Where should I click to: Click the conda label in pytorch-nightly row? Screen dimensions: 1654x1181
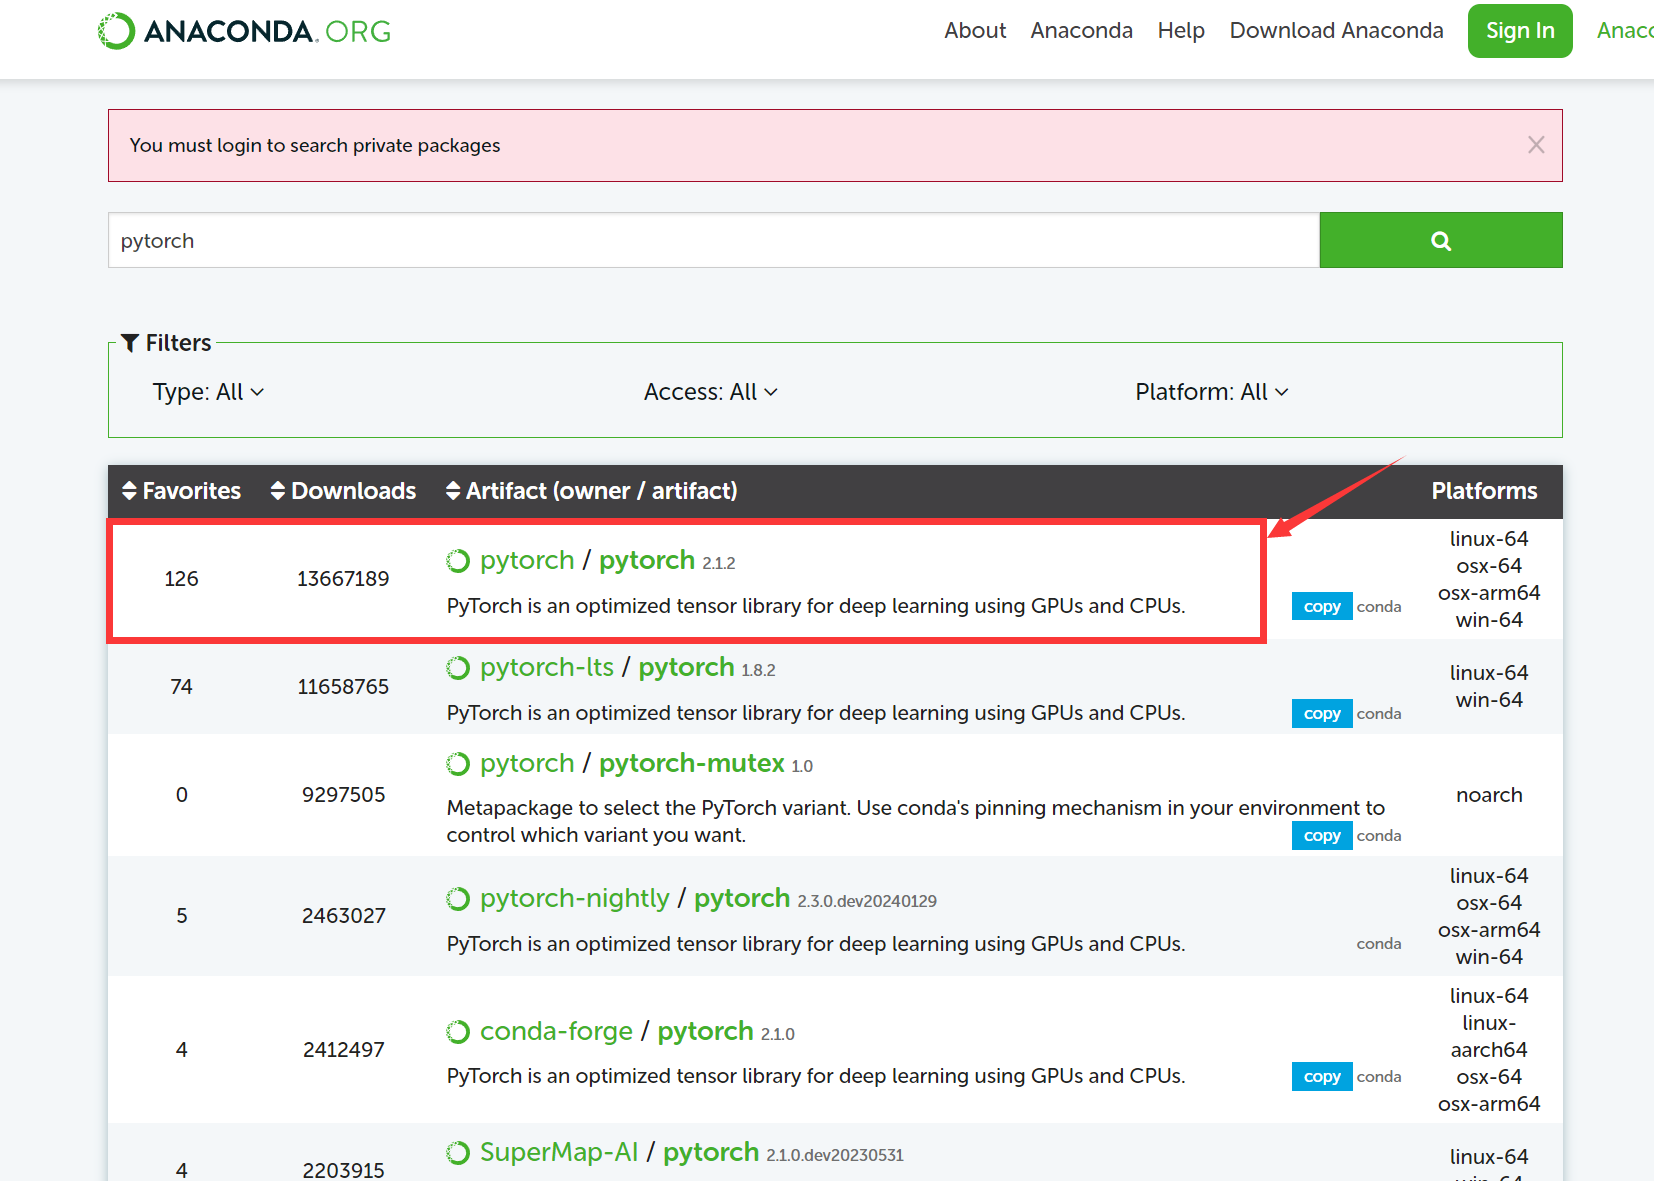click(x=1379, y=944)
